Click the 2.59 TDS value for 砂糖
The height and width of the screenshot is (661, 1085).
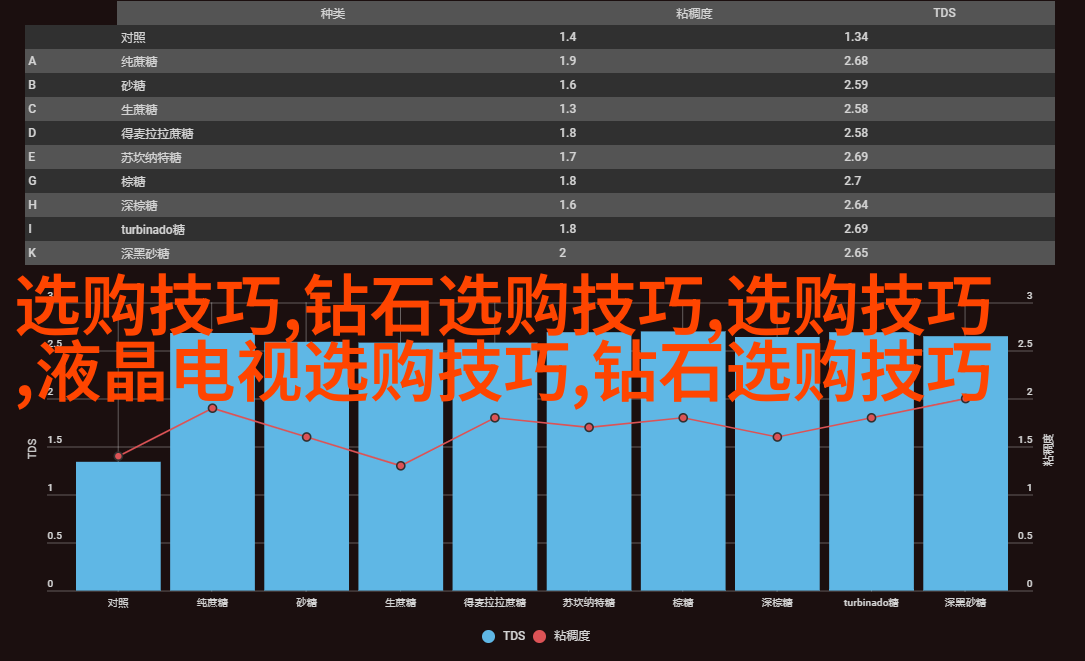856,85
